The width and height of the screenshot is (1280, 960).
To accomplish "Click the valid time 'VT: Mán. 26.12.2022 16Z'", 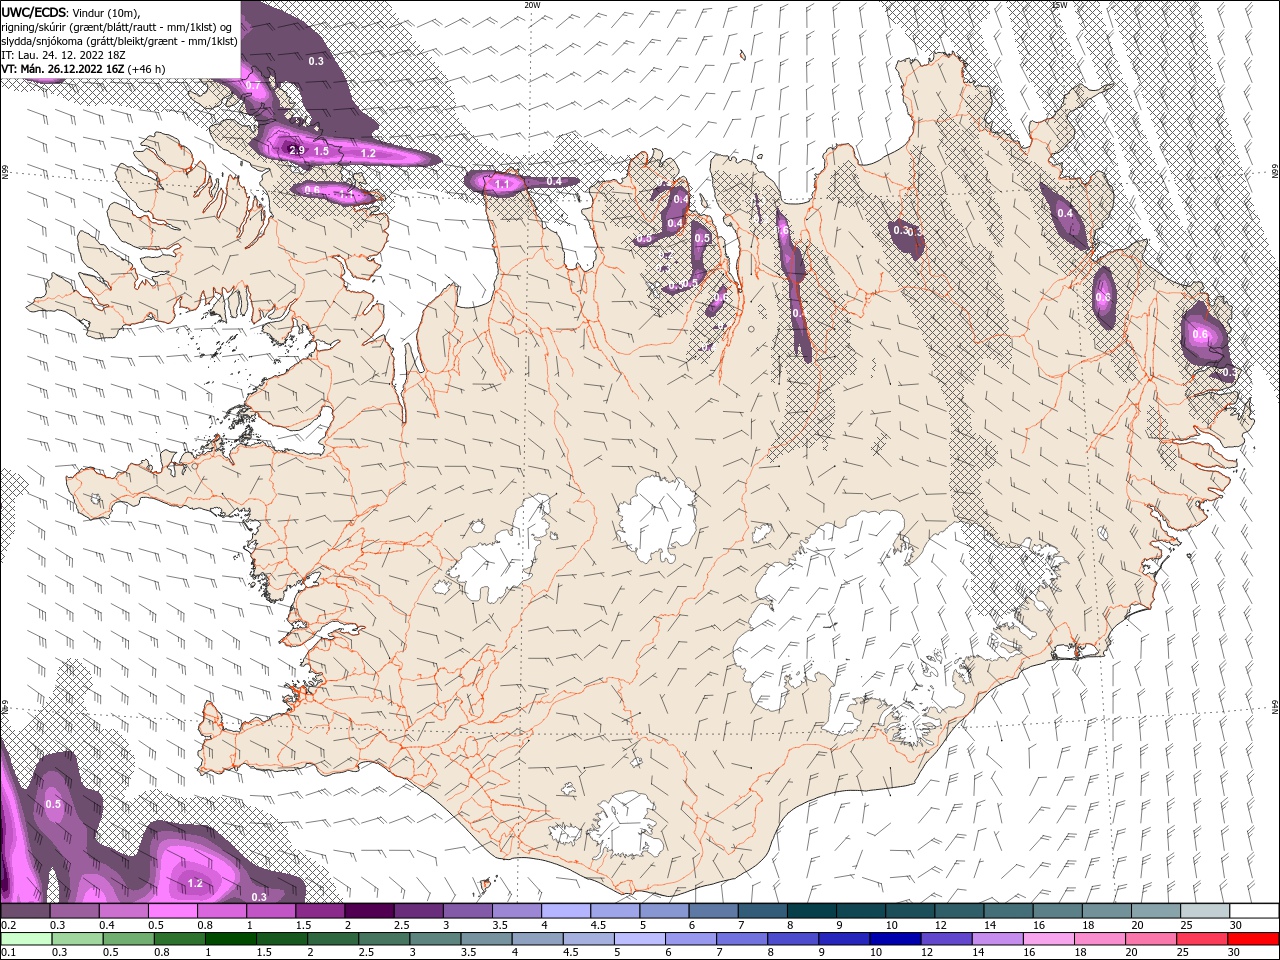I will pos(63,69).
